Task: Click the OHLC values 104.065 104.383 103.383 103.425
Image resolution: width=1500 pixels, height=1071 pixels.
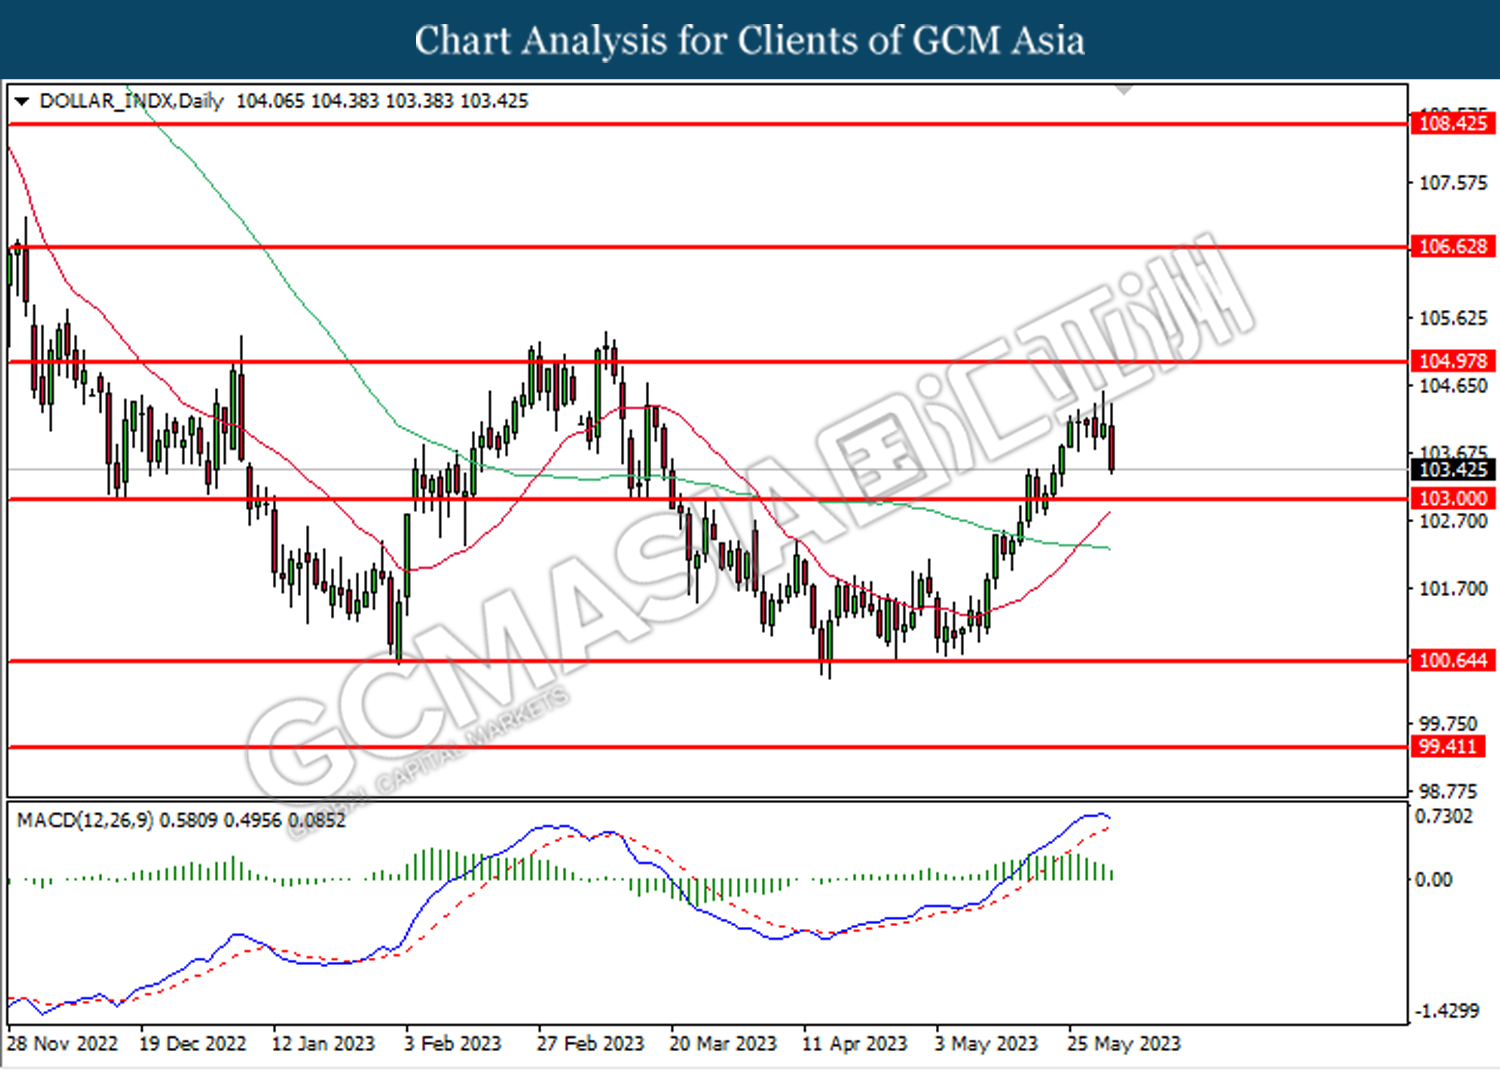Action: pyautogui.click(x=382, y=101)
